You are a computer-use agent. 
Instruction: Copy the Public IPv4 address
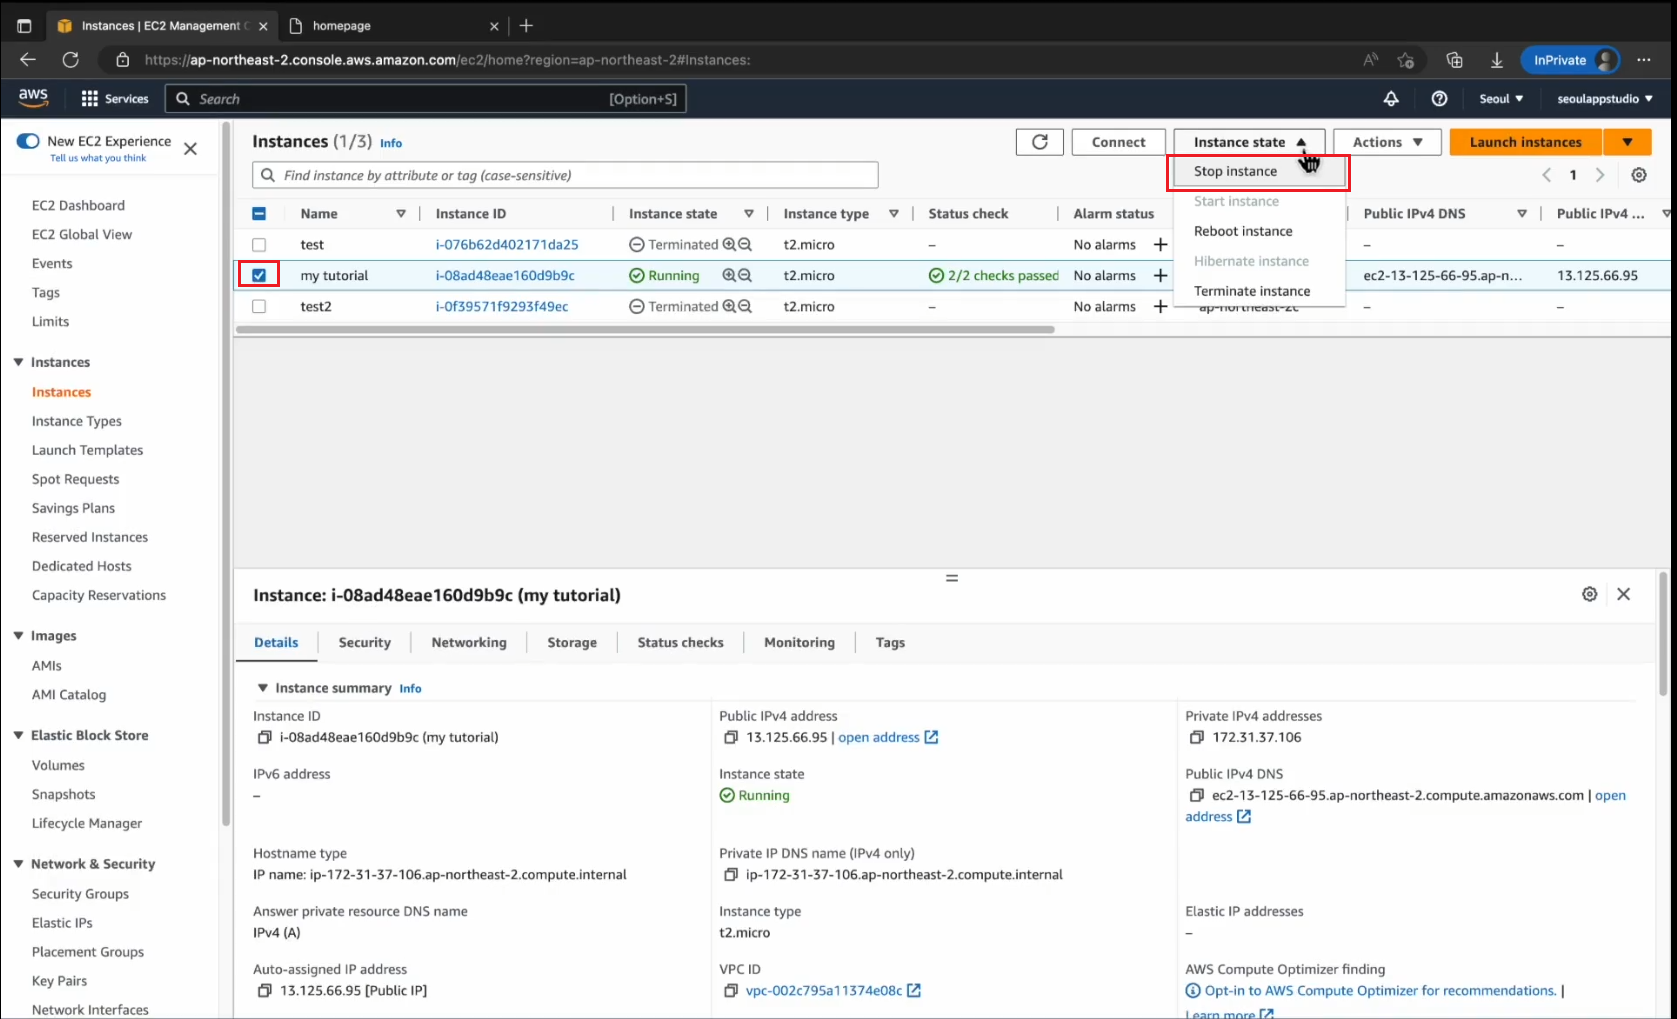pyautogui.click(x=731, y=737)
